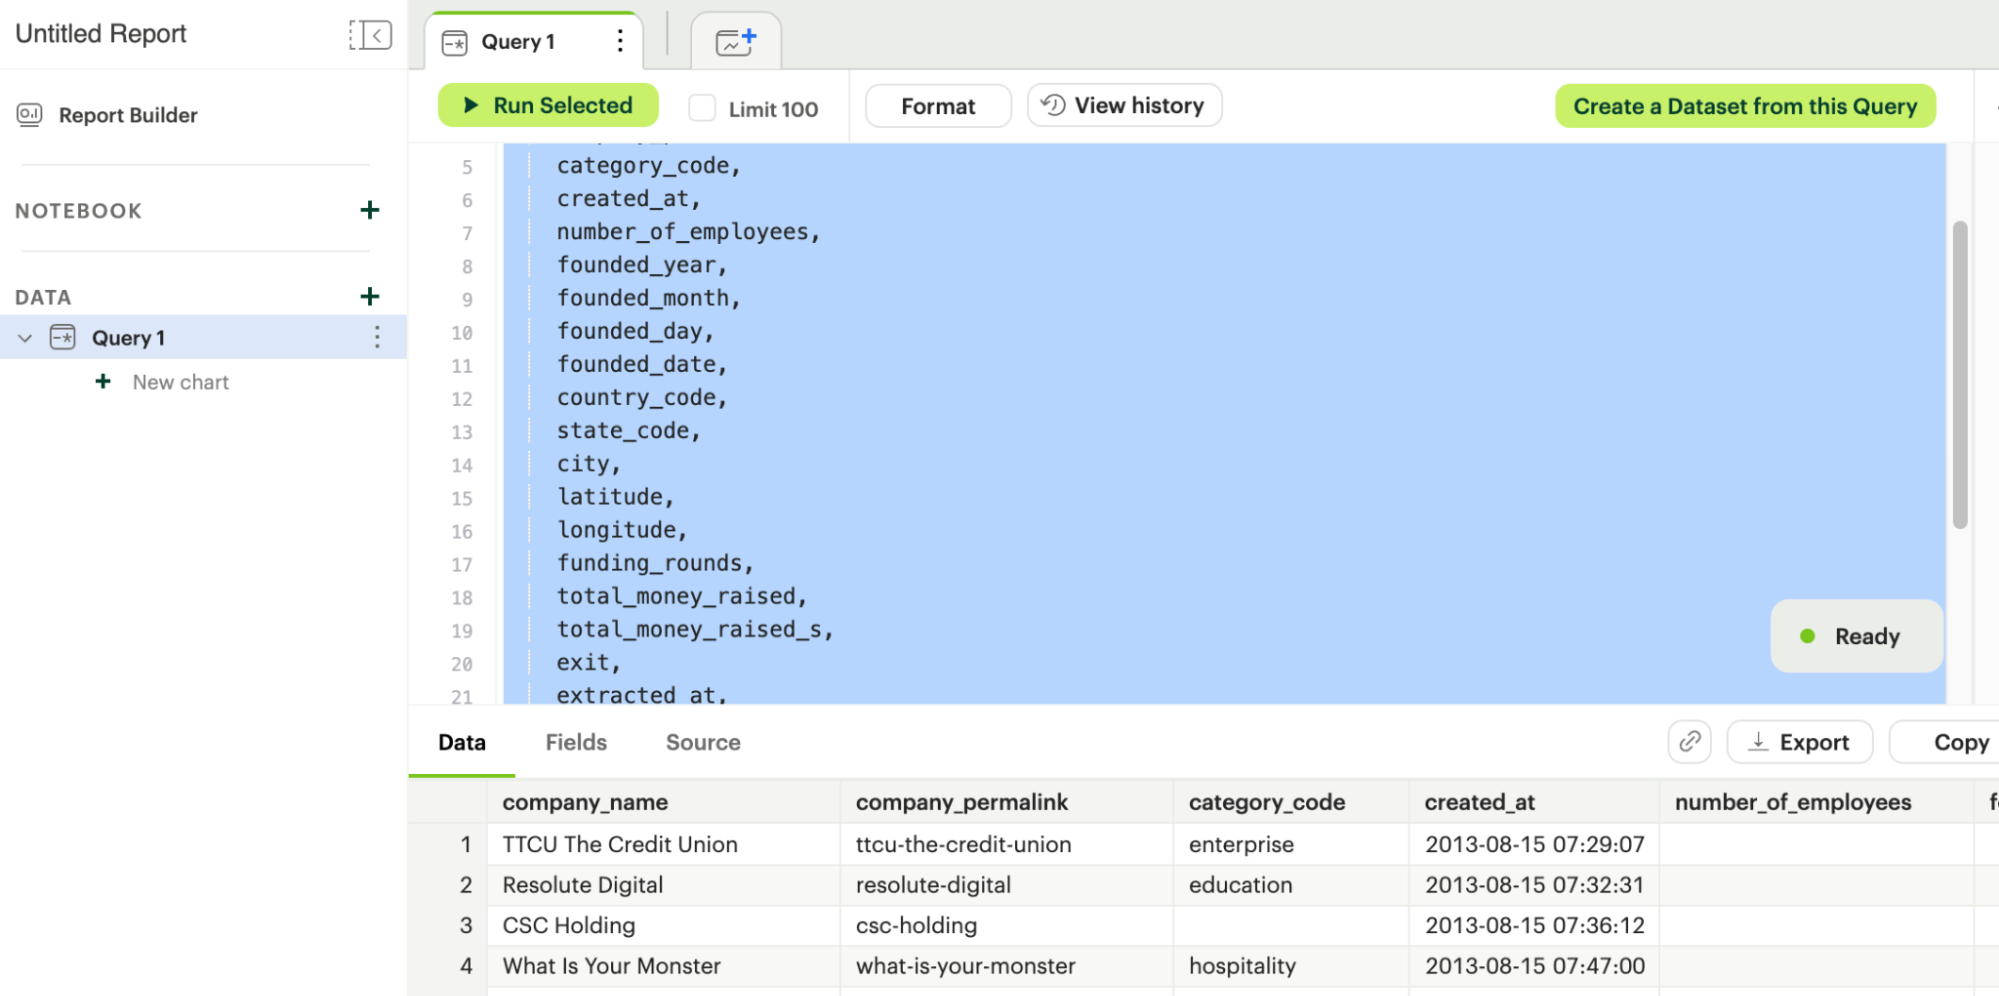1999x996 pixels.
Task: Open the Report Builder icon
Action: point(30,115)
